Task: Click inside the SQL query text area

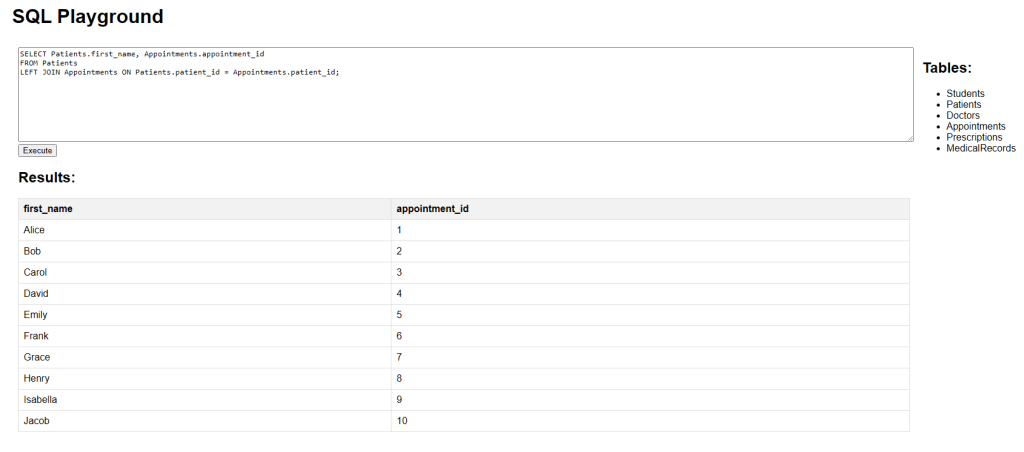Action: coord(466,94)
